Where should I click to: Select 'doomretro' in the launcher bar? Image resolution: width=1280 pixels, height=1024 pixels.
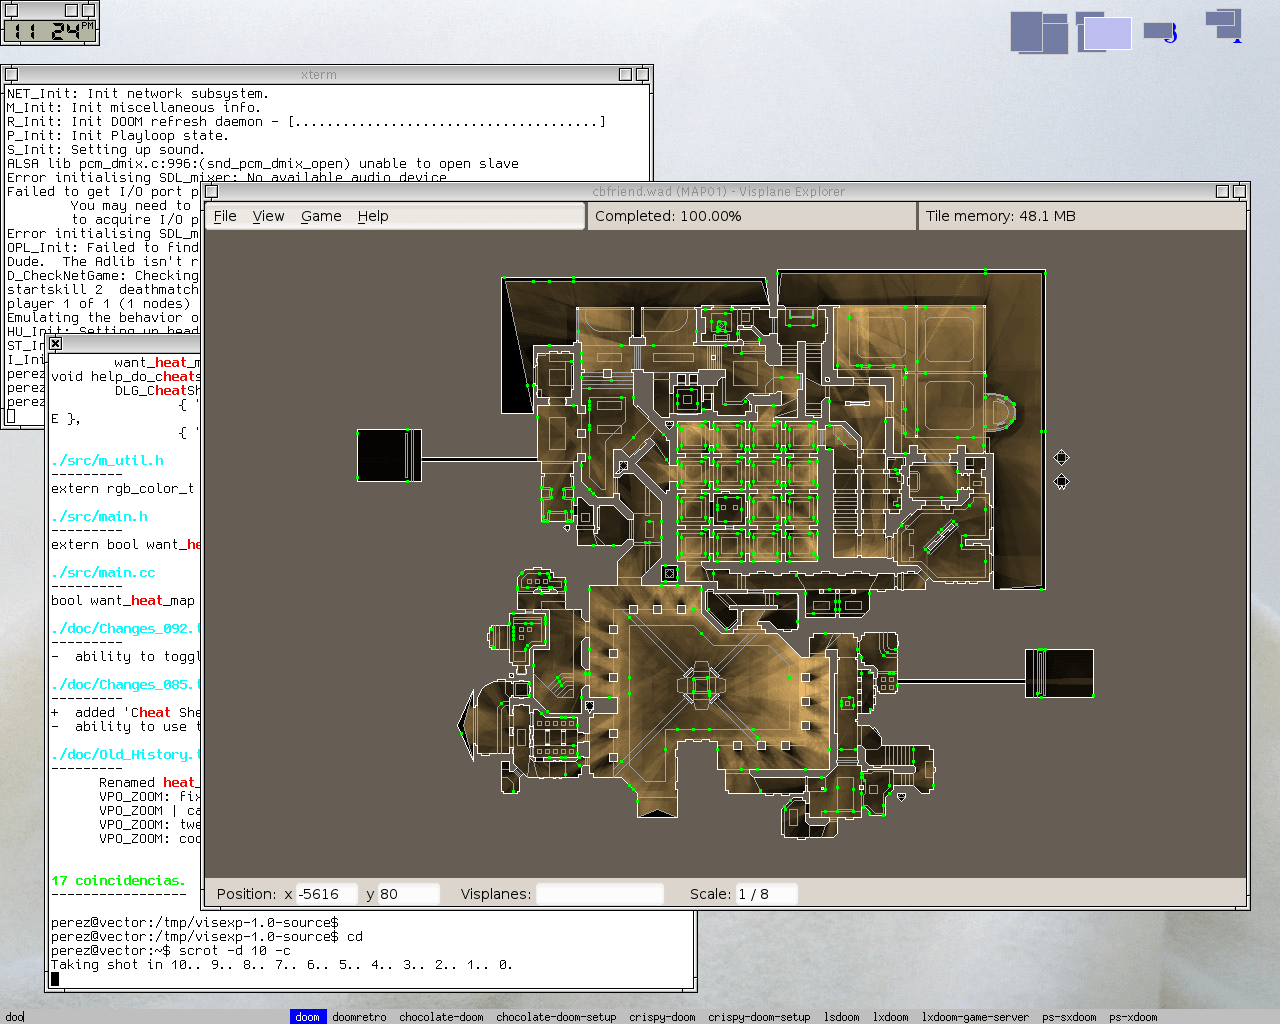[360, 1017]
